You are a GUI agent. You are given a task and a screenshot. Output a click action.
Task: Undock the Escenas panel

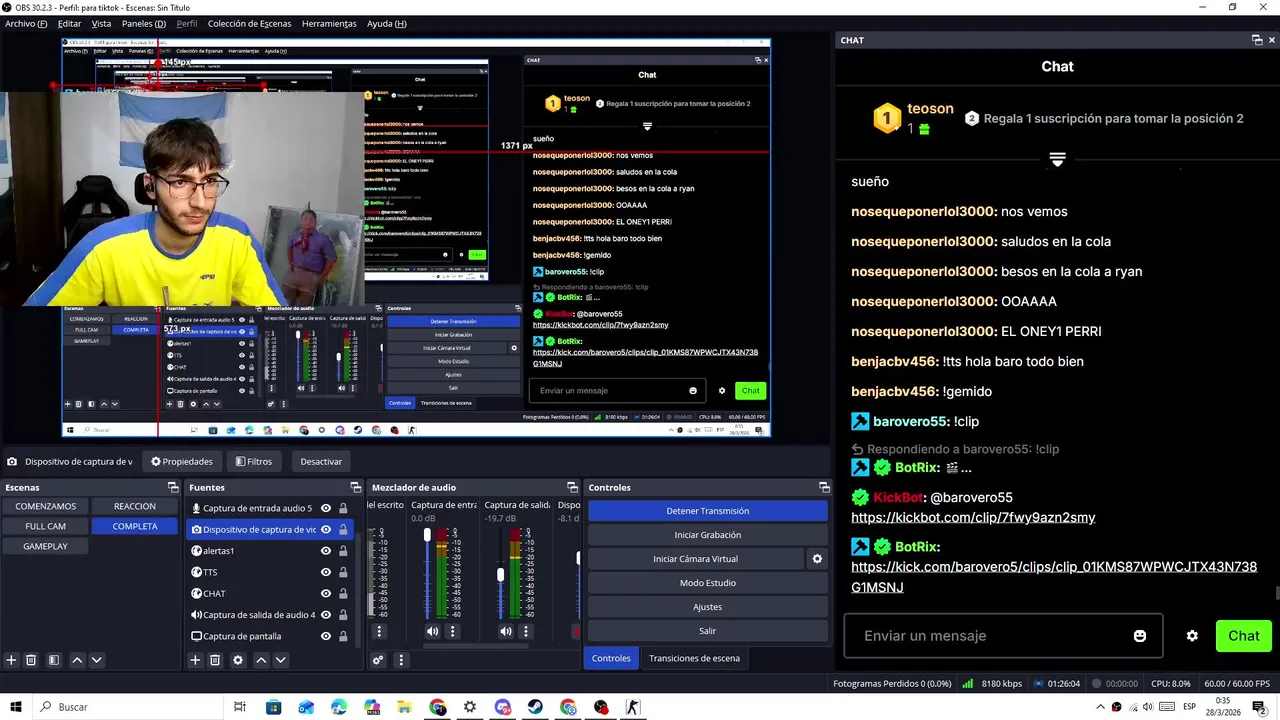coord(173,488)
